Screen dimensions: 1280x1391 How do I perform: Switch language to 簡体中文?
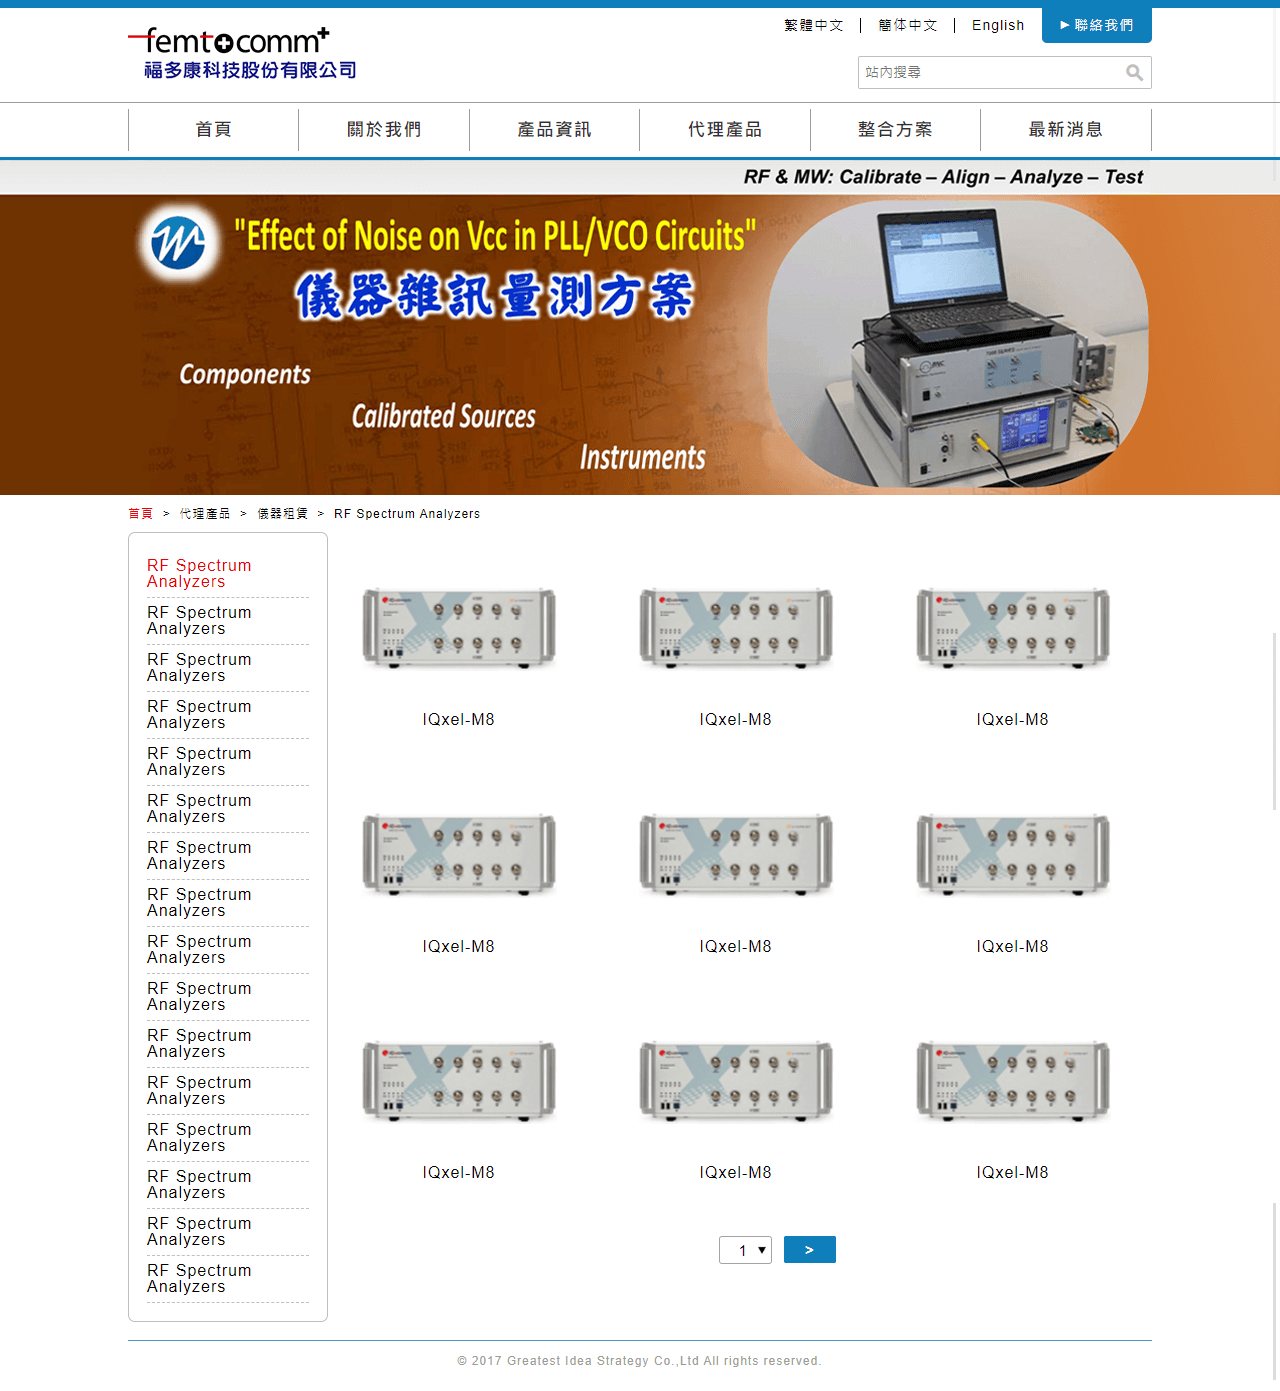(908, 25)
